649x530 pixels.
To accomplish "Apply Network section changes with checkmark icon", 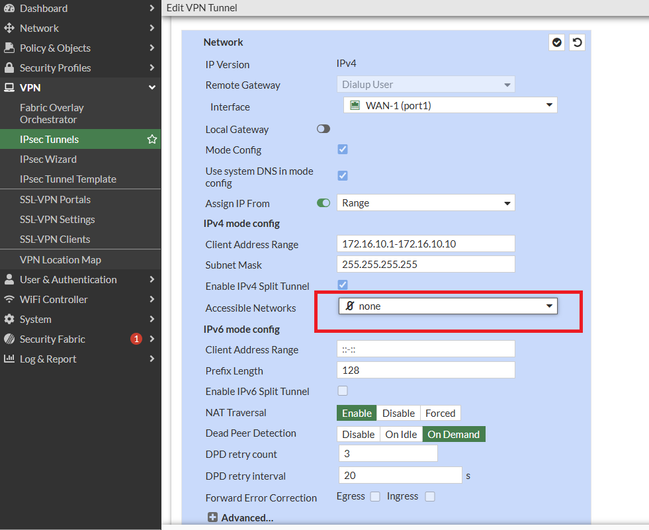I will [557, 42].
